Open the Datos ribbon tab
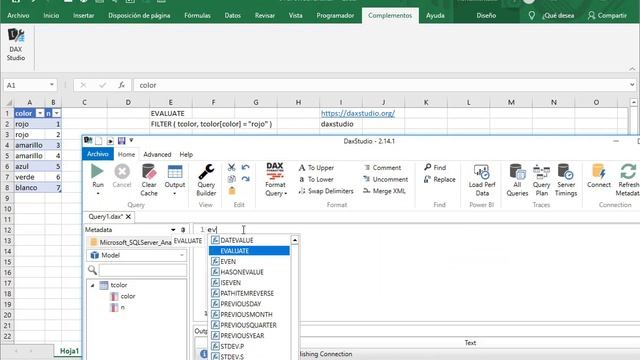 (x=232, y=16)
